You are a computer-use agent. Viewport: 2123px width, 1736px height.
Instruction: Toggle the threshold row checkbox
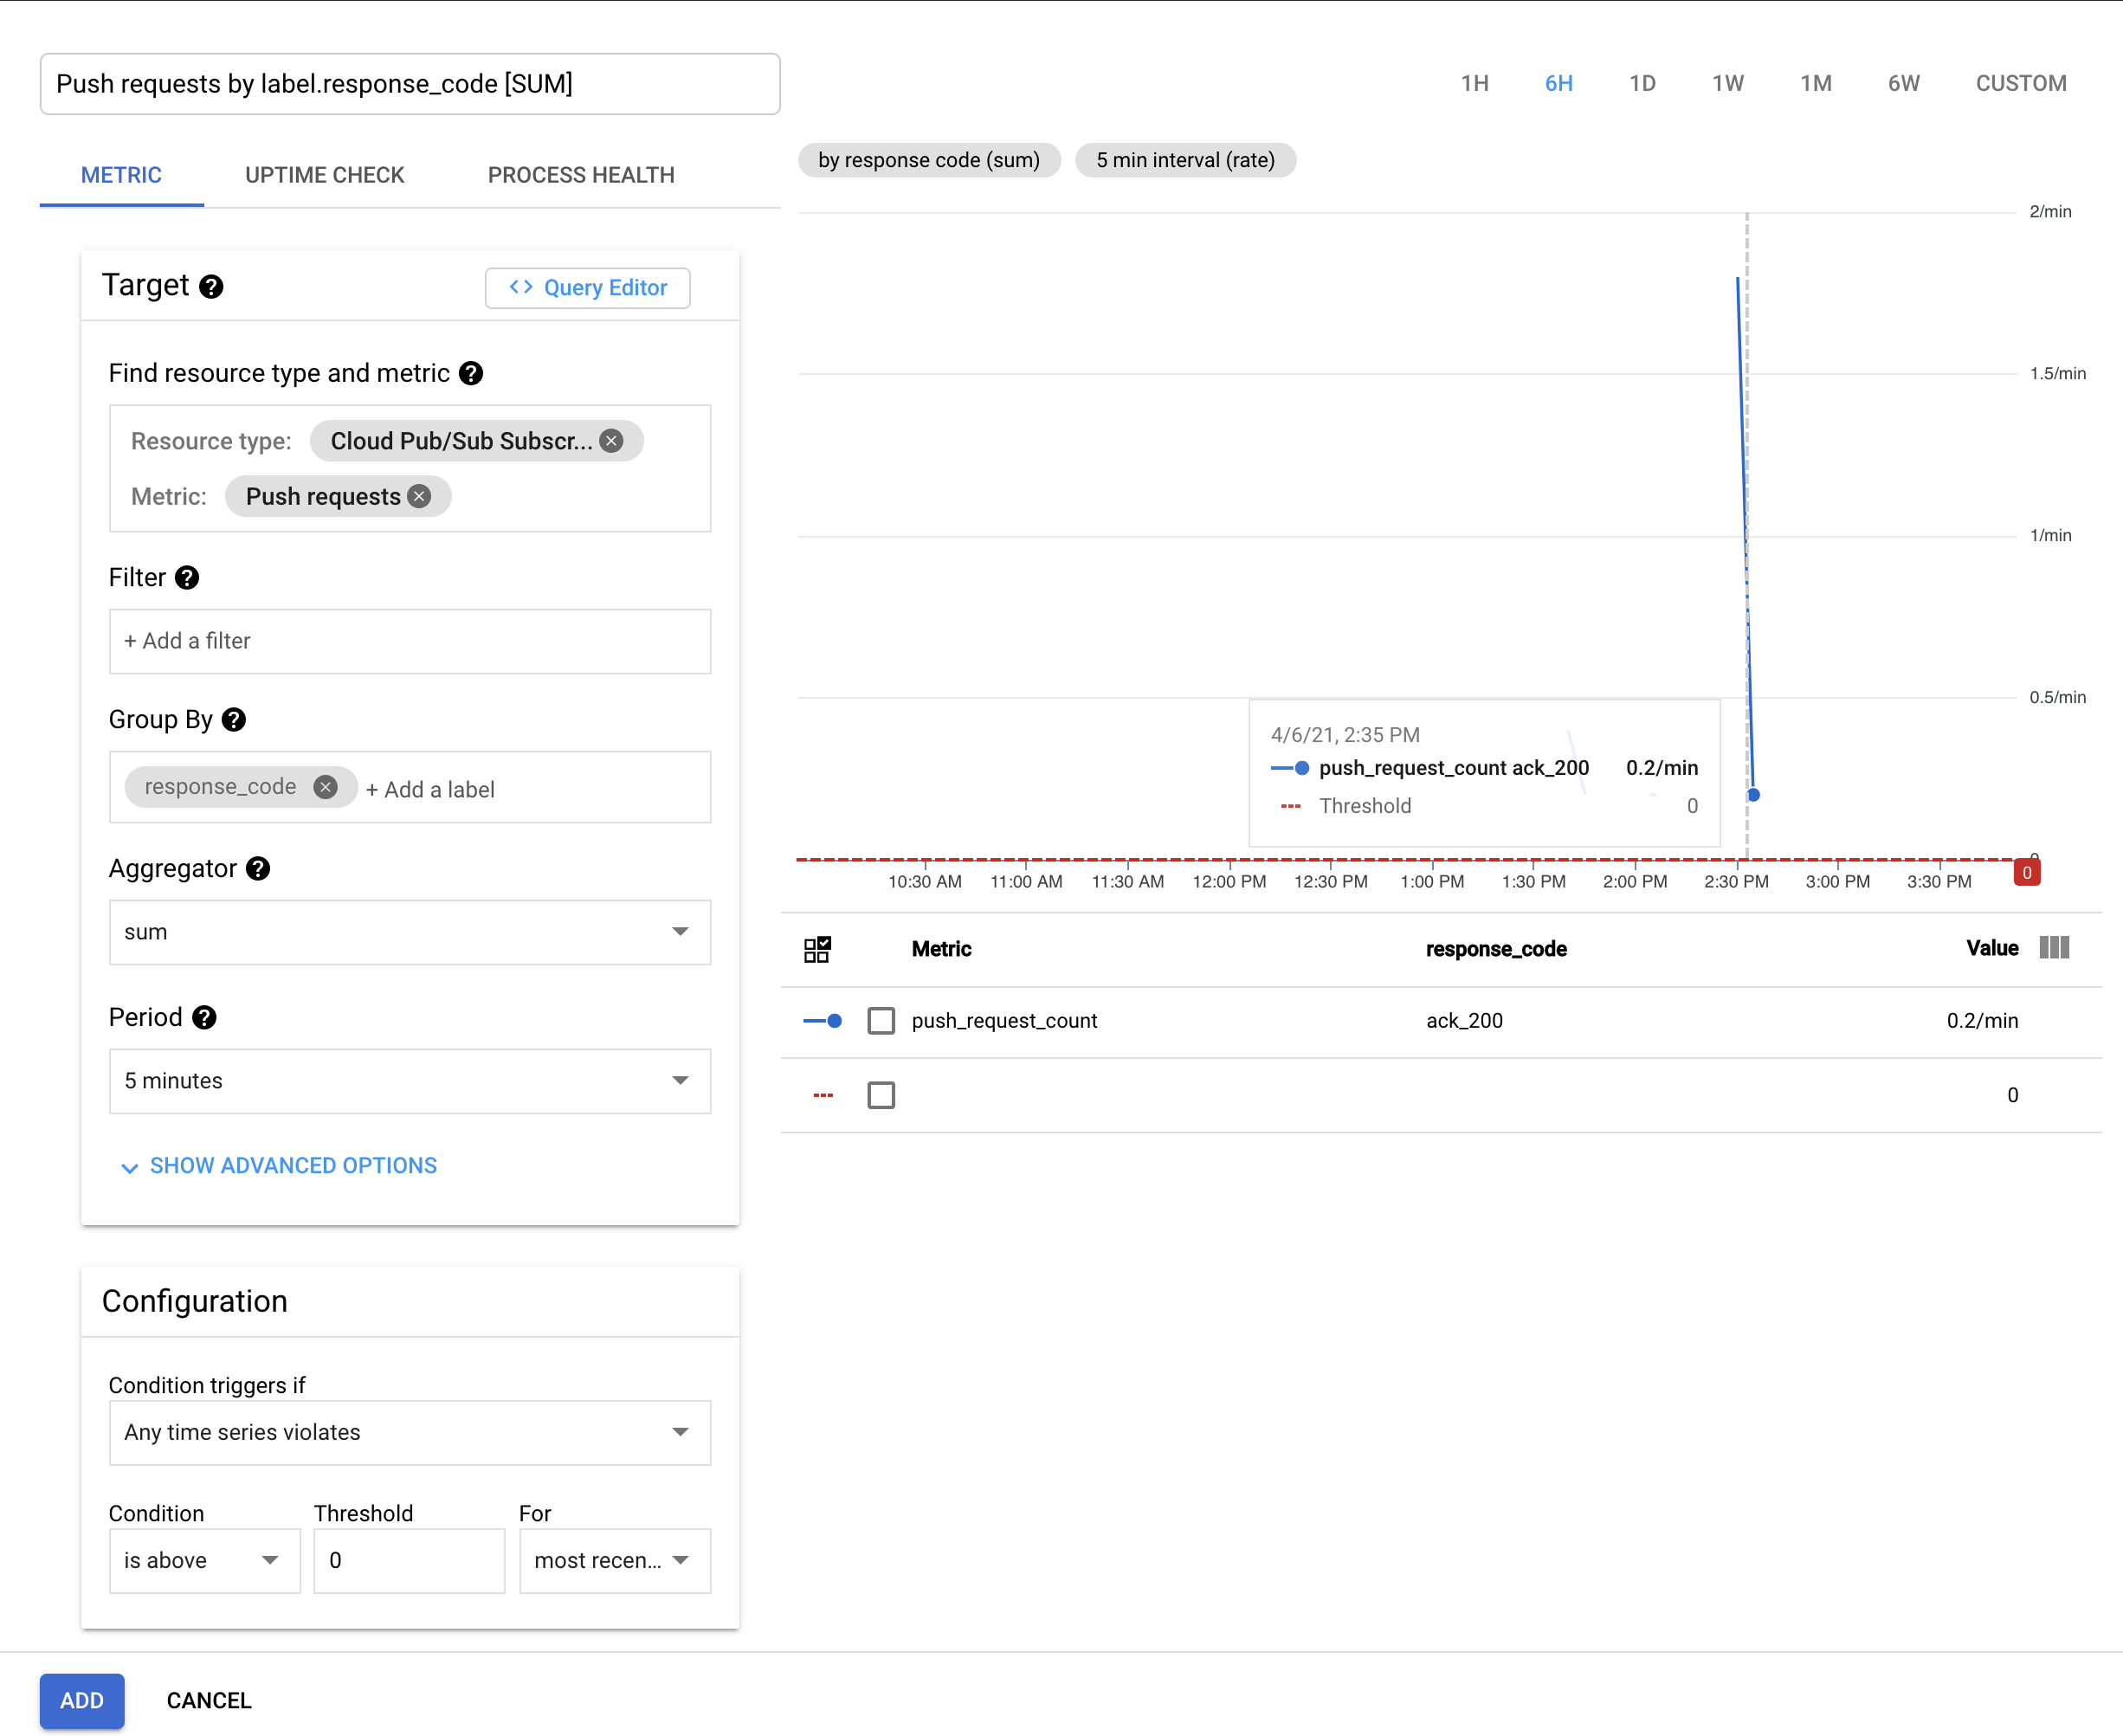pos(881,1094)
